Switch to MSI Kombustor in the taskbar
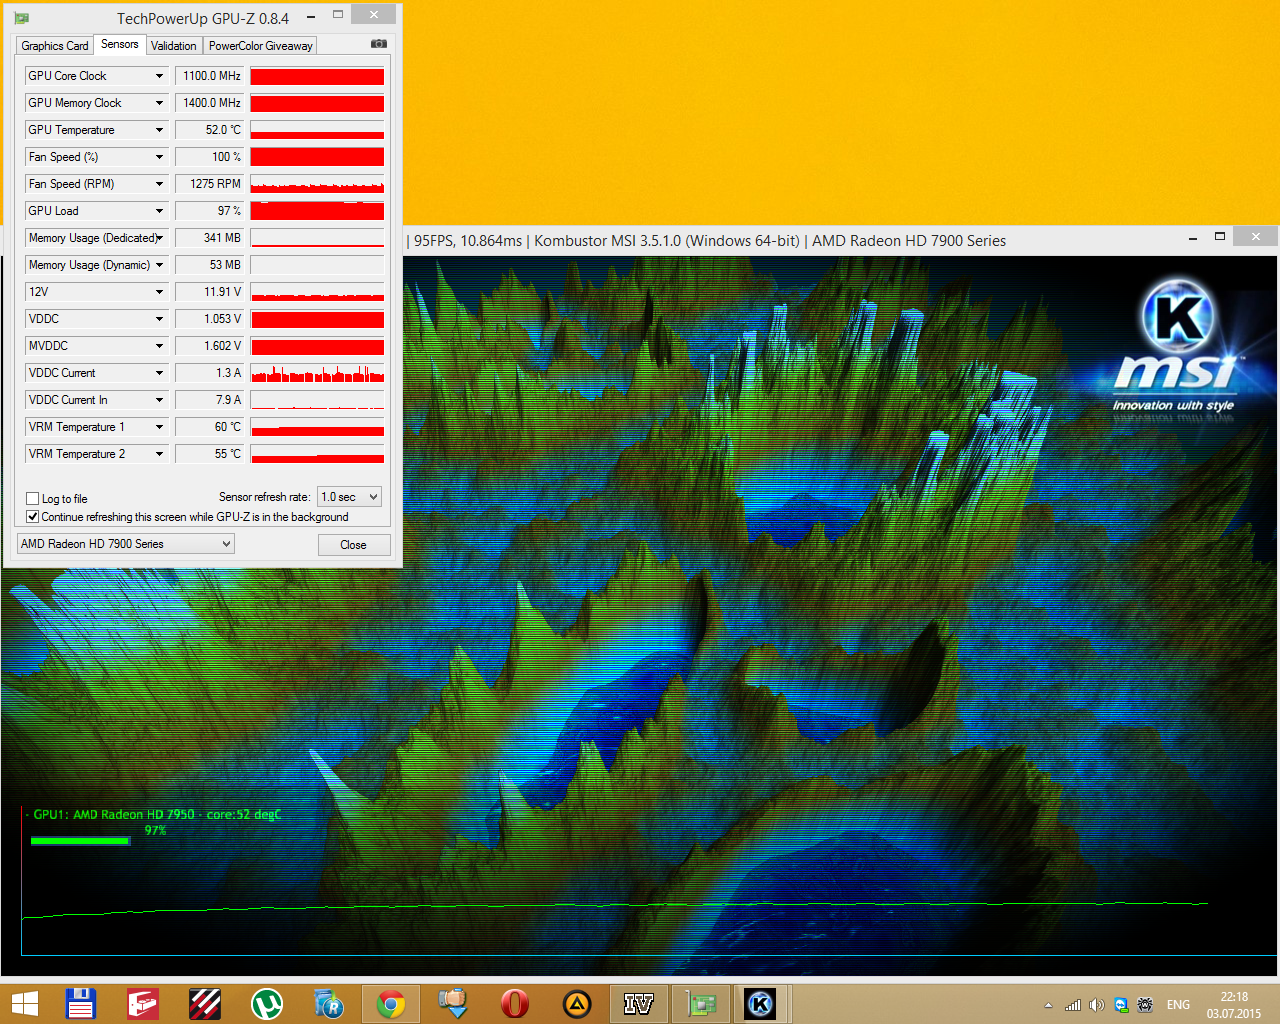This screenshot has height=1024, width=1280. tap(762, 1004)
